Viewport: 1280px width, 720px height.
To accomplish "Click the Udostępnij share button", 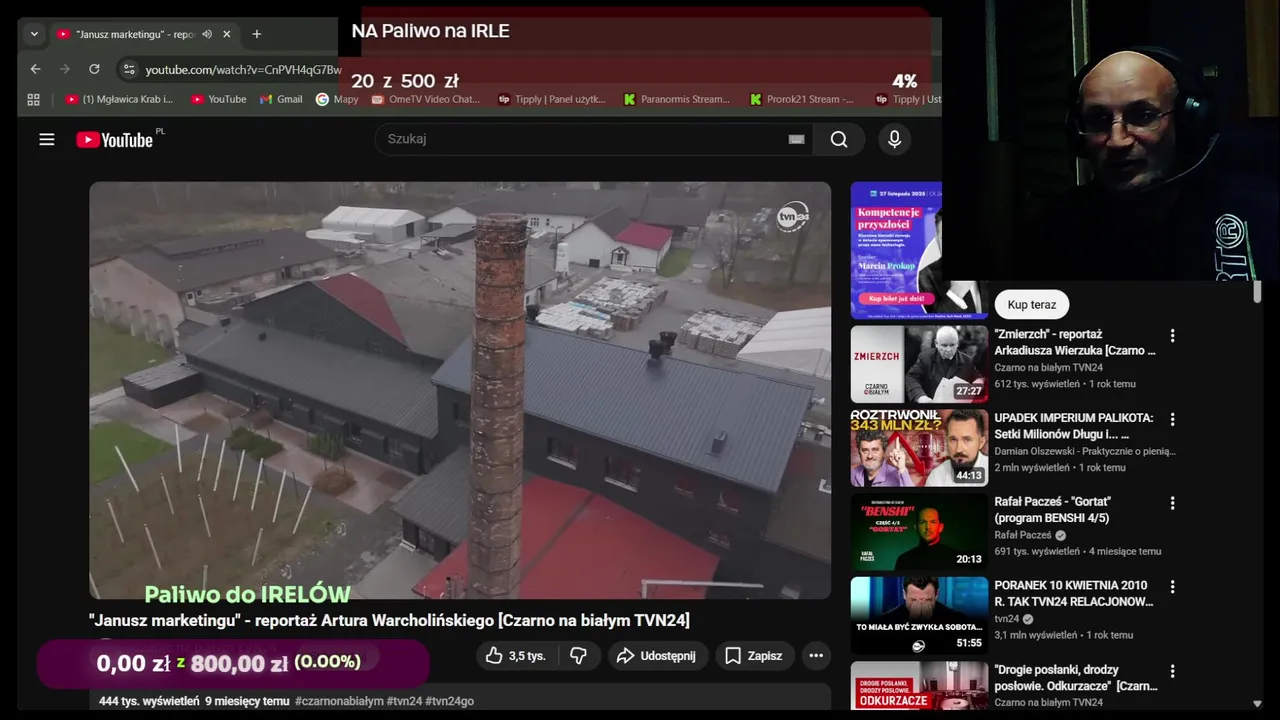I will coord(656,656).
